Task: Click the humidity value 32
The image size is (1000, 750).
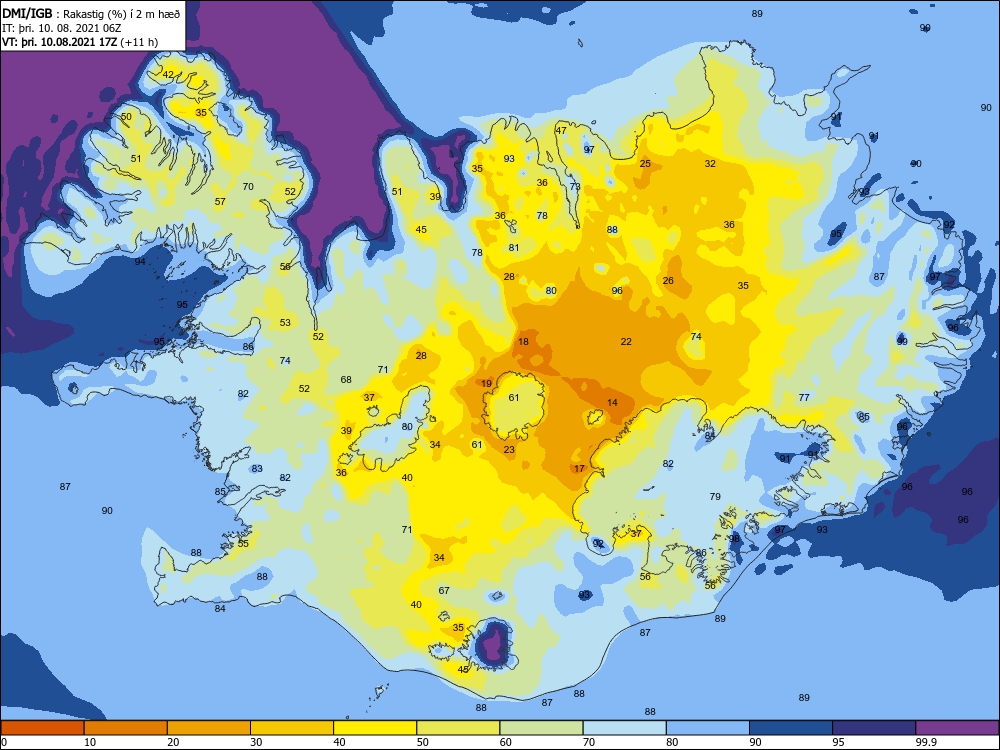Action: tap(710, 164)
